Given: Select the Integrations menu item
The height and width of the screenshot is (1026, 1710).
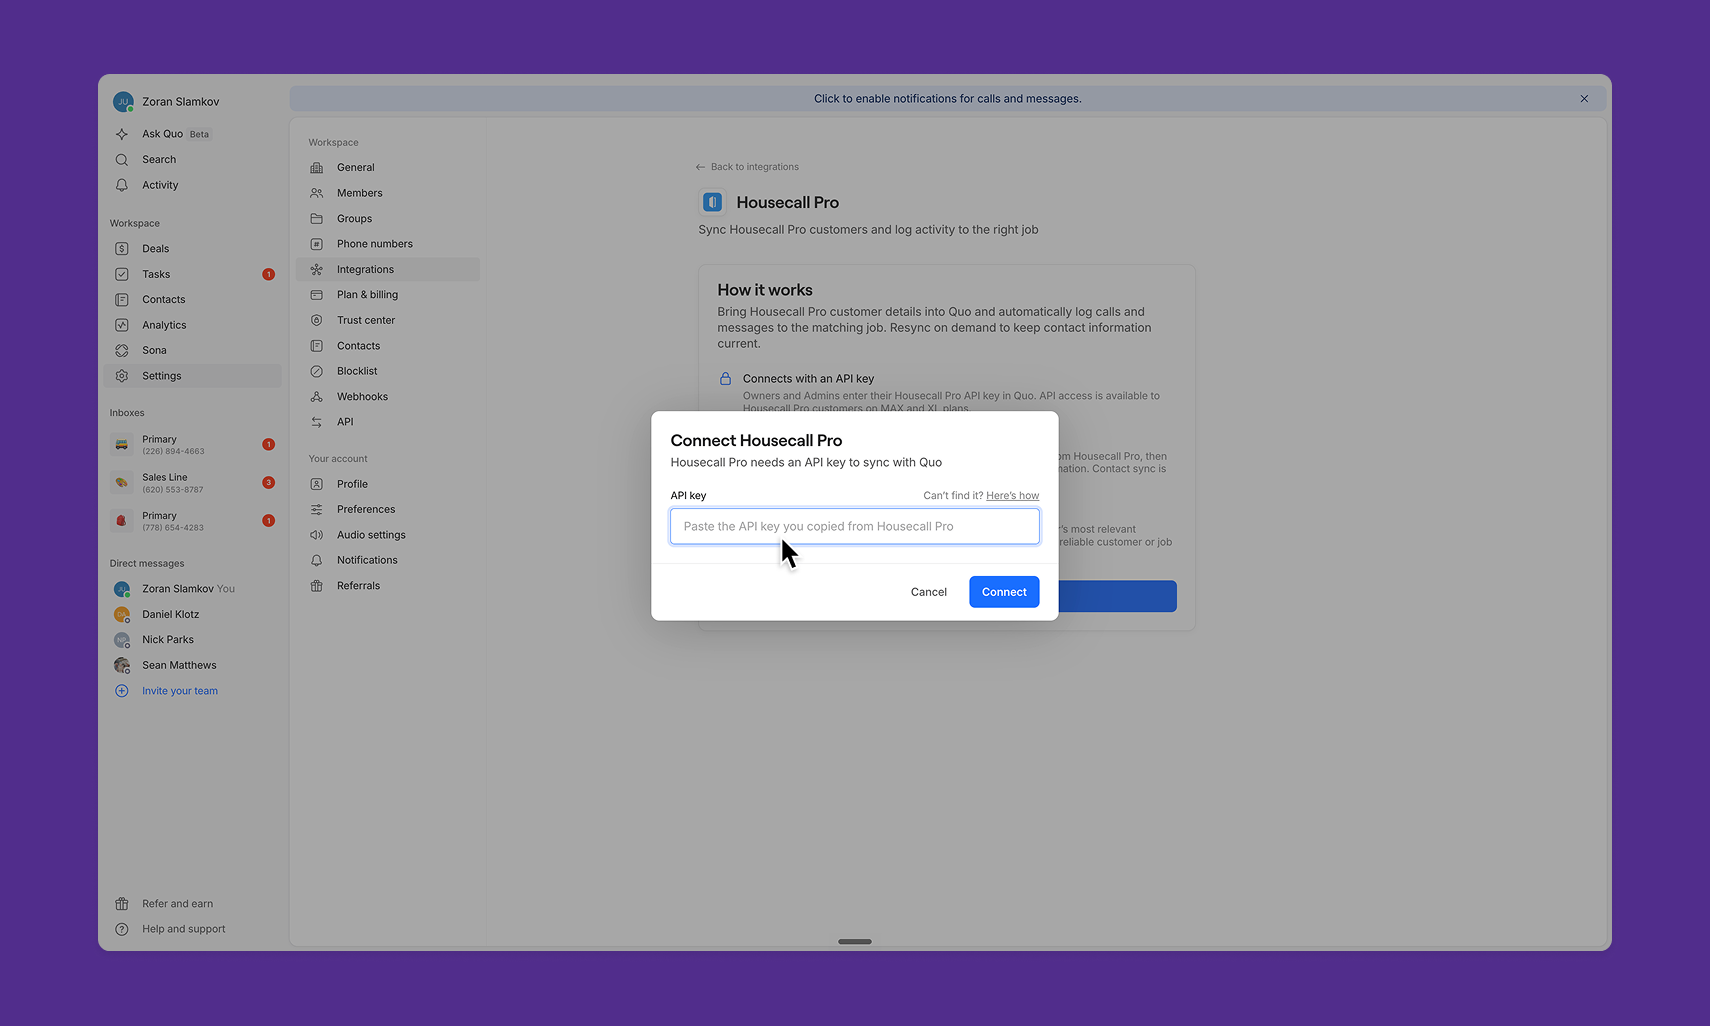Looking at the screenshot, I should click(388, 269).
